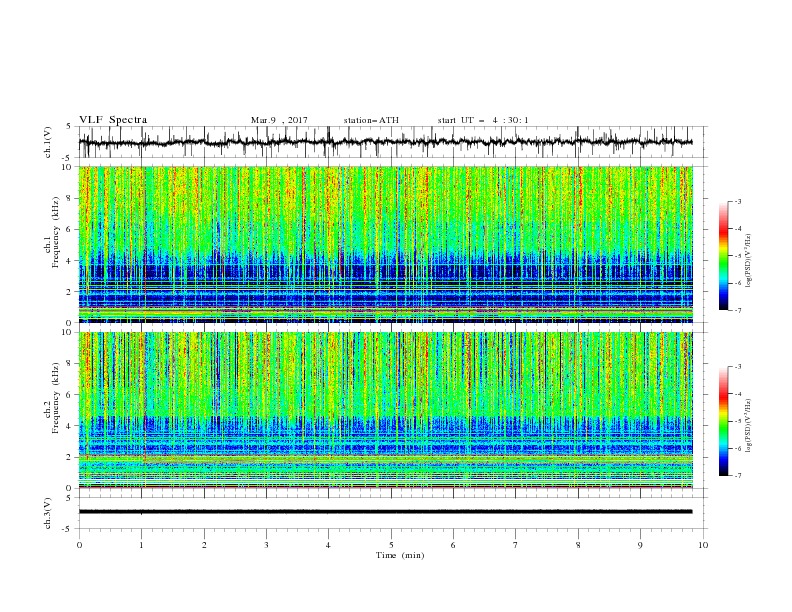Click time-axis tick label "7"
The height and width of the screenshot is (612, 792).
[x=516, y=545]
